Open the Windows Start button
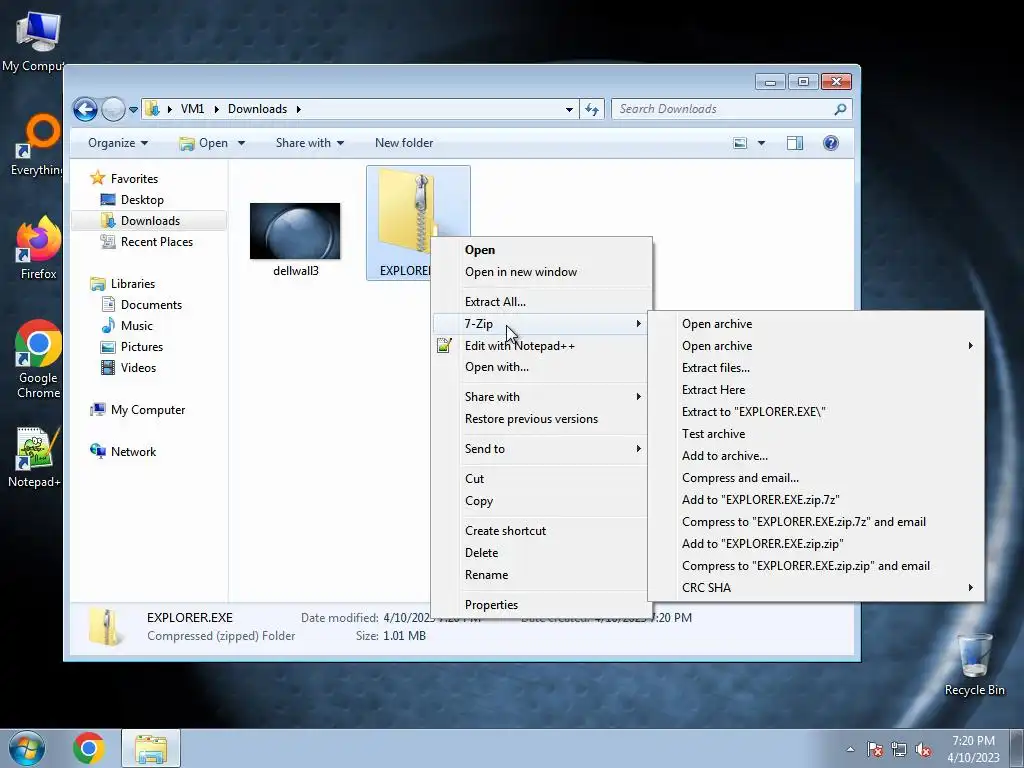 coord(27,748)
